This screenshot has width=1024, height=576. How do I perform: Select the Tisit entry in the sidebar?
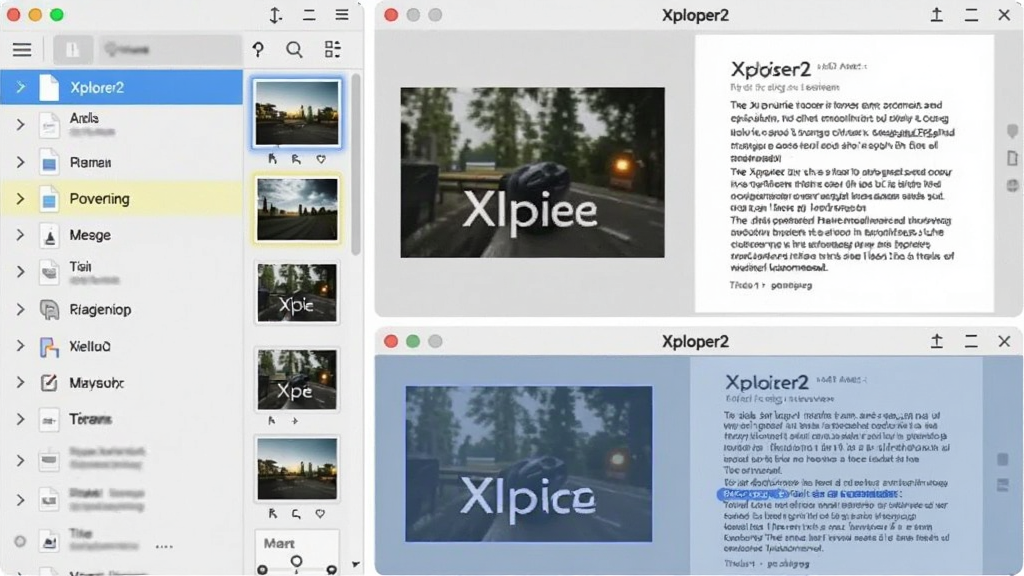[121, 272]
